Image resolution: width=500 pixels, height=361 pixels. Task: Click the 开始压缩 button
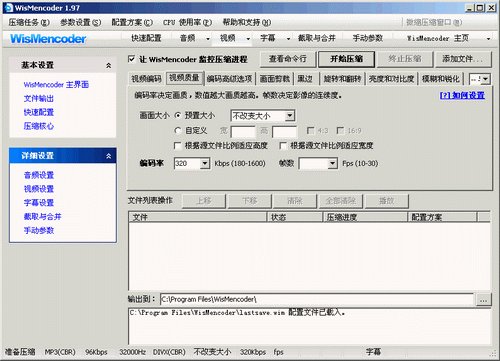[x=347, y=59]
